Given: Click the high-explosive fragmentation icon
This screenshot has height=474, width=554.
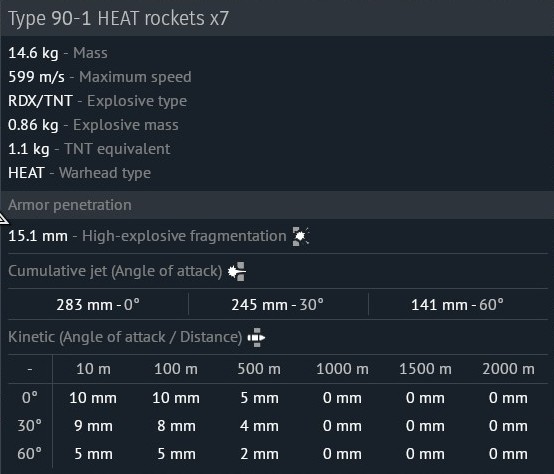Looking at the screenshot, I should (301, 236).
